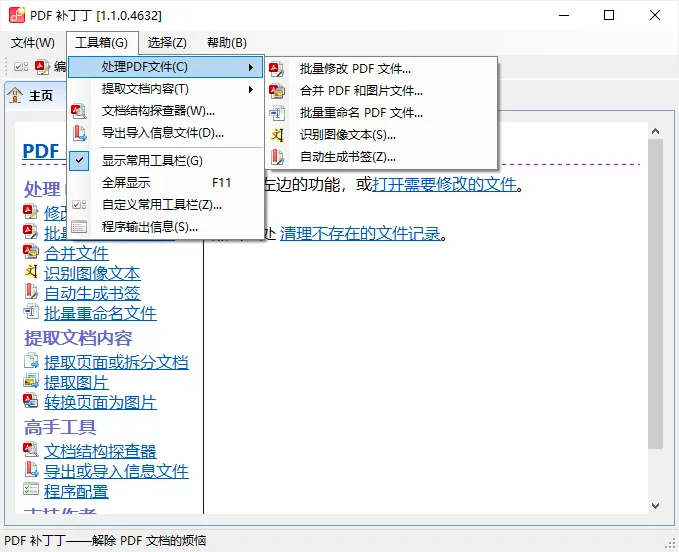Click the program output info icon in menu
This screenshot has width=679, height=552.
79,227
